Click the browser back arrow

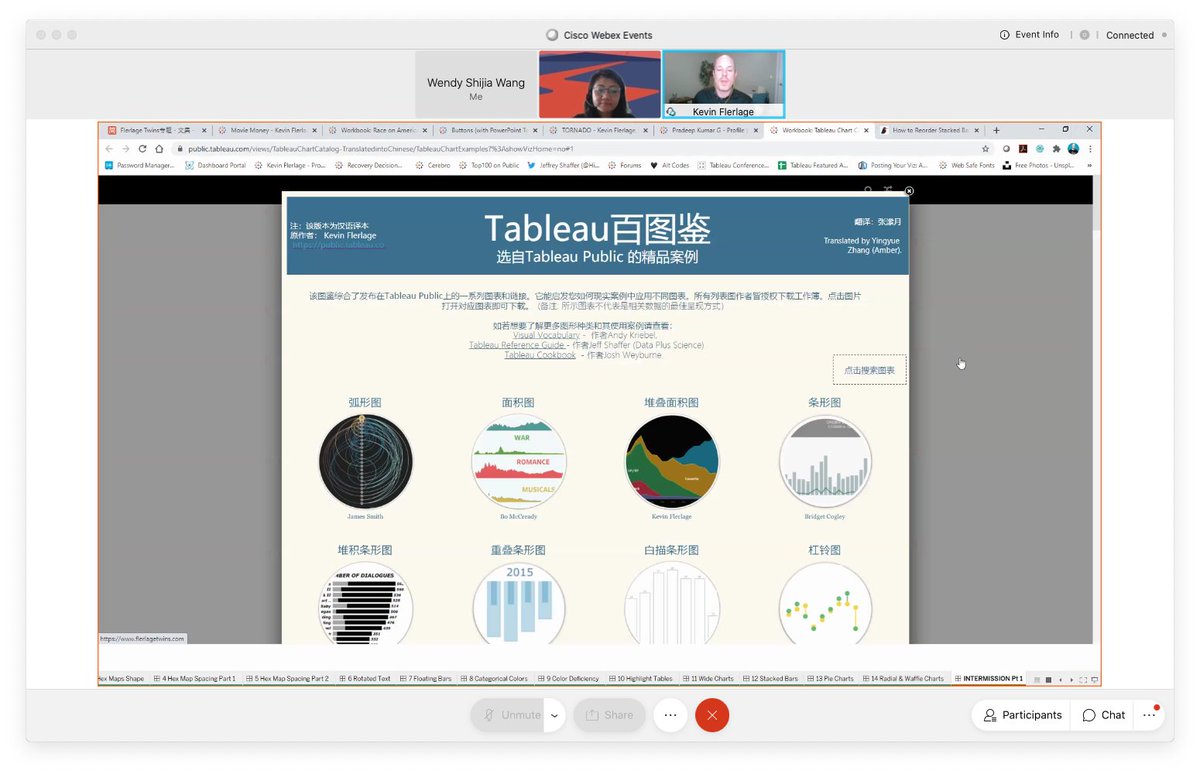[109, 148]
